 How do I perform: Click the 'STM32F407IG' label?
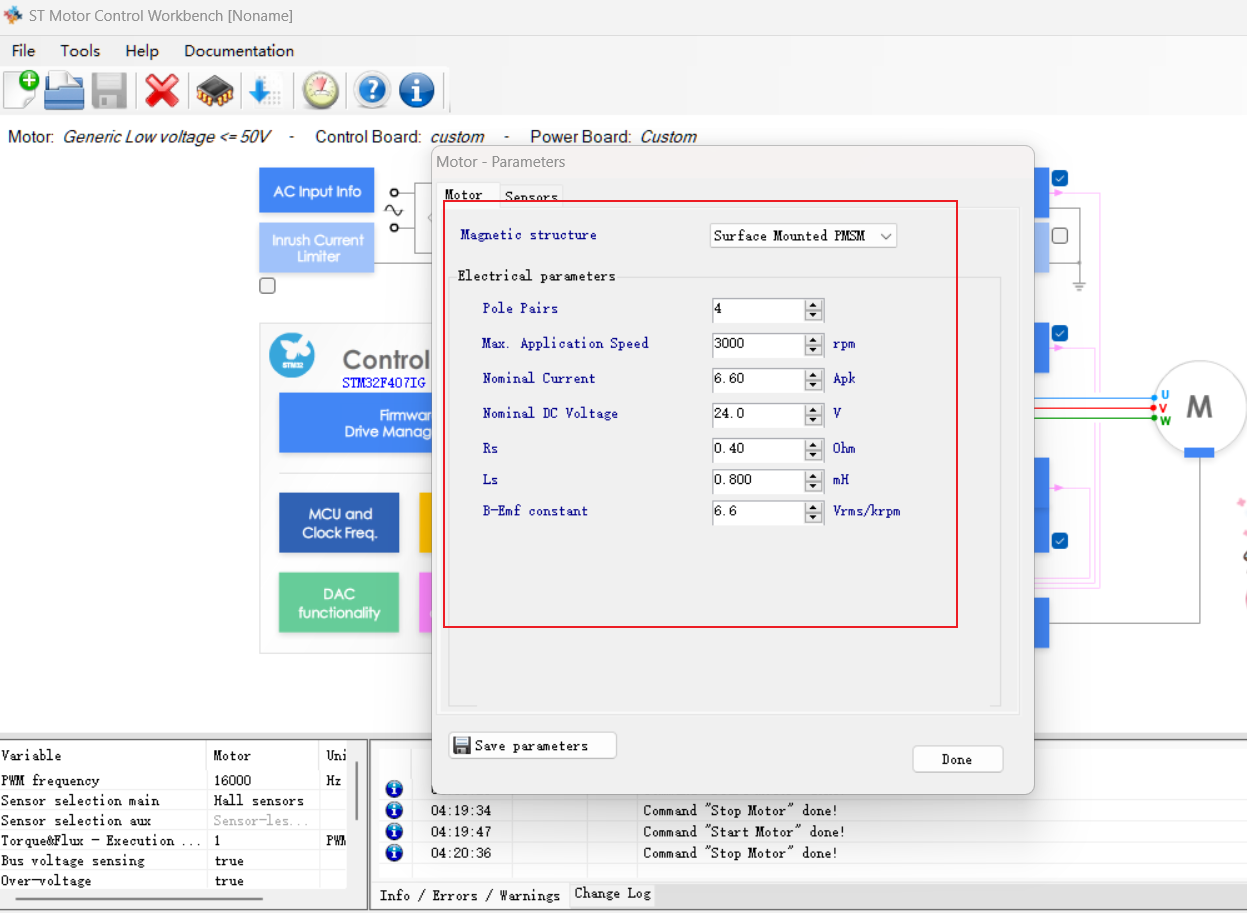point(384,383)
